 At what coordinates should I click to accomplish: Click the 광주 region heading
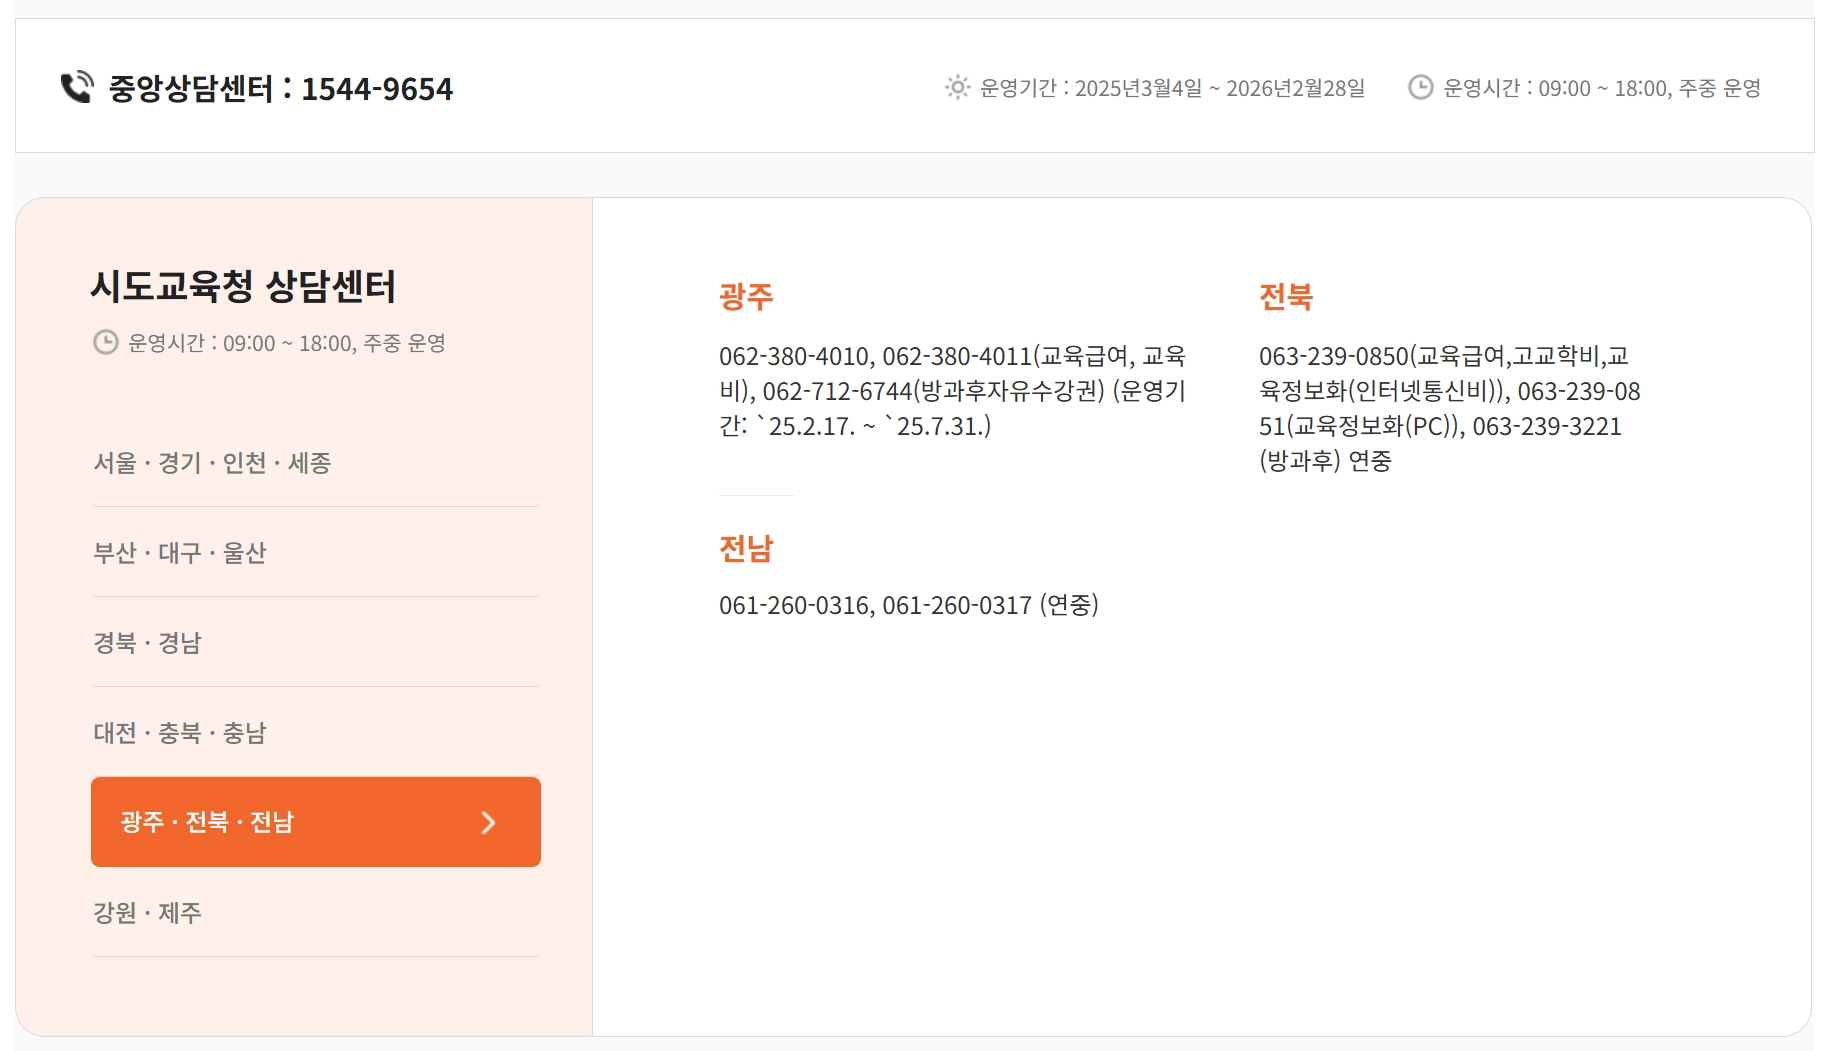[x=746, y=297]
